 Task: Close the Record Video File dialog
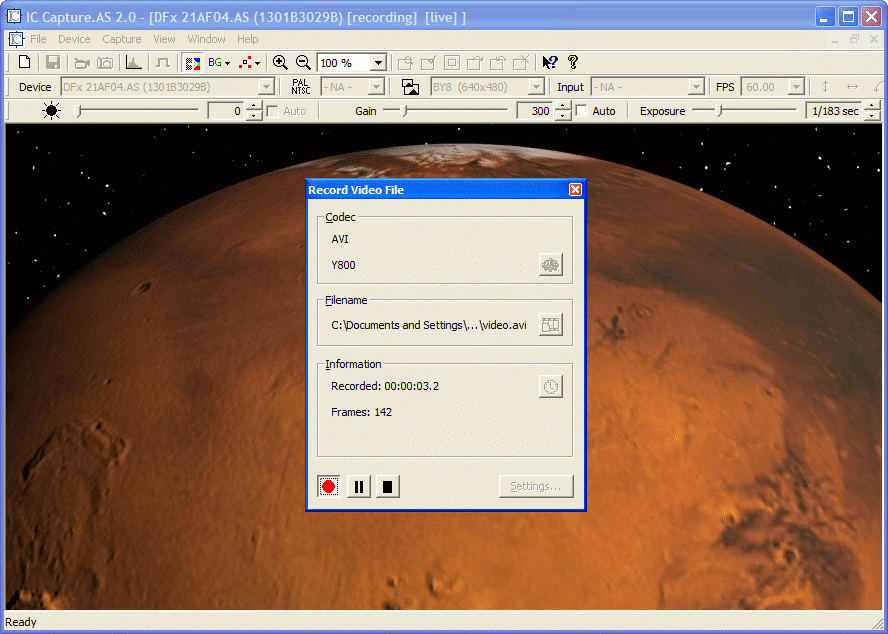[575, 190]
